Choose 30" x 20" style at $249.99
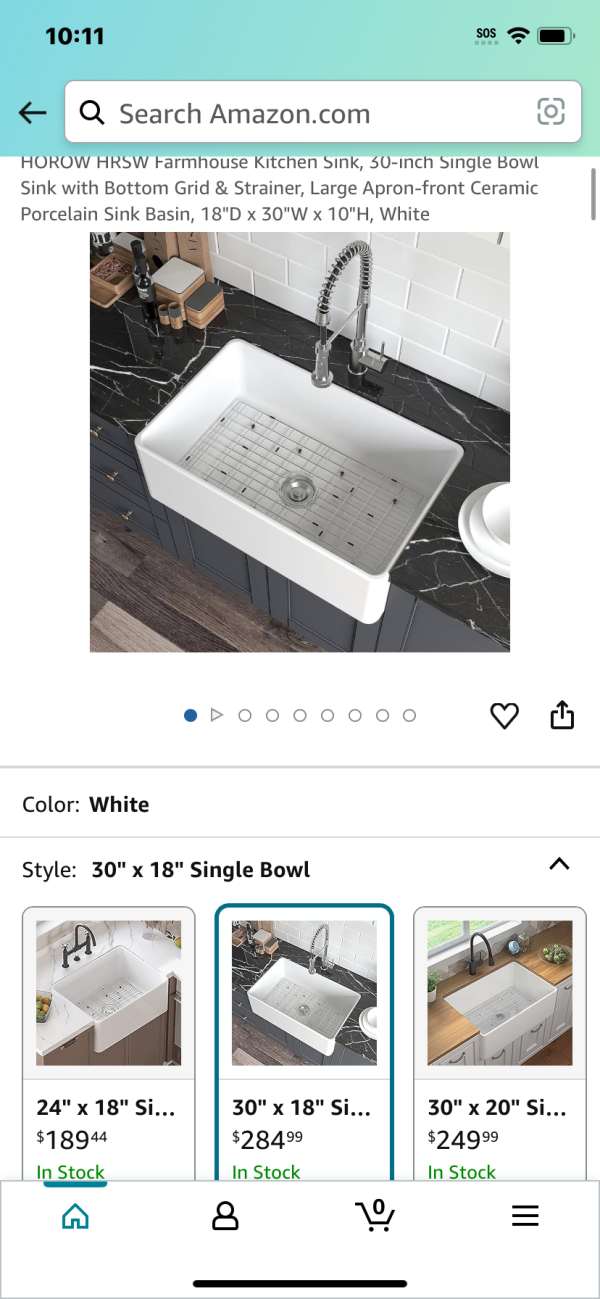Viewport: 600px width, 1299px height. 499,1043
